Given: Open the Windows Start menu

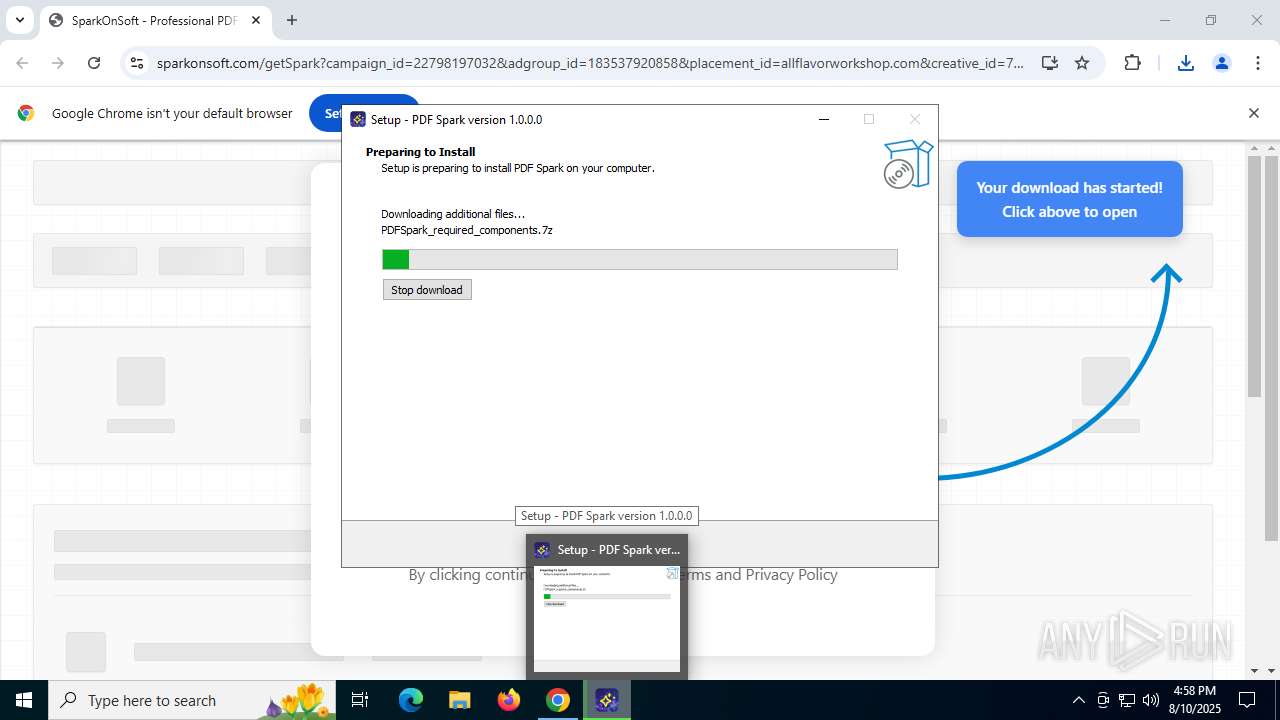Looking at the screenshot, I should pos(23,700).
